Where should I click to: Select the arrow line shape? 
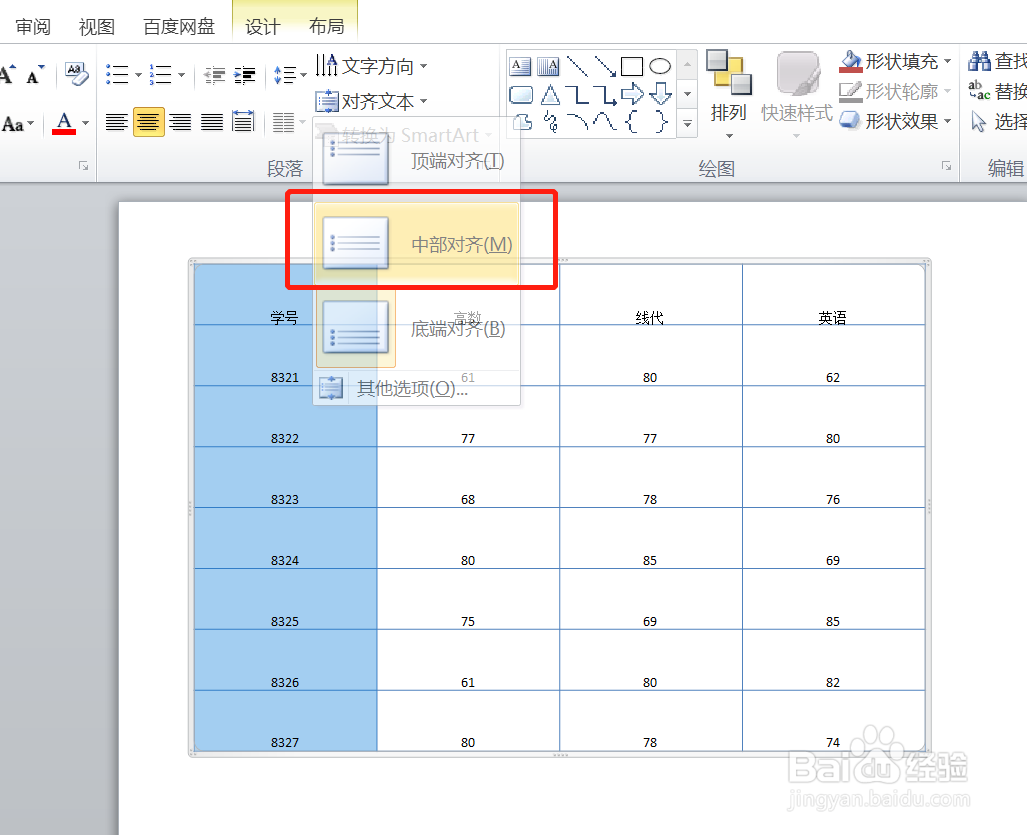[605, 65]
